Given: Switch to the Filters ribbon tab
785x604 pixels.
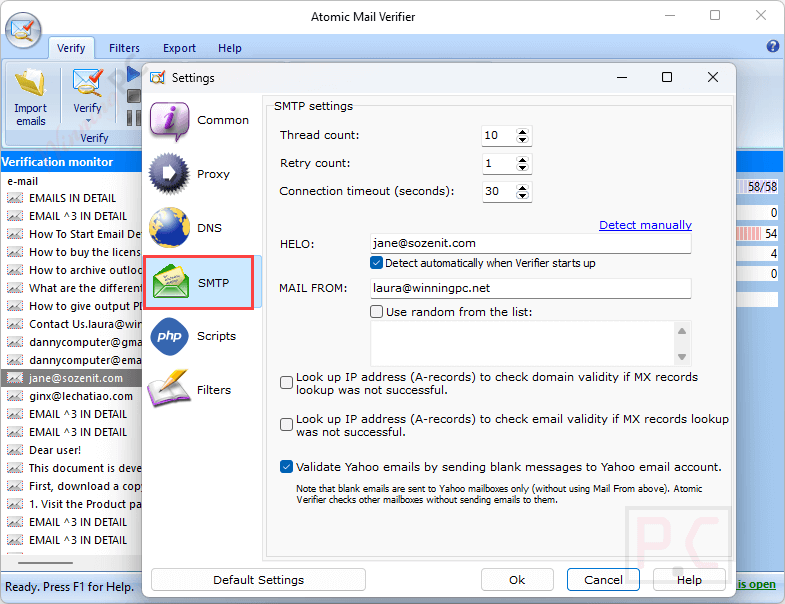Looking at the screenshot, I should (x=124, y=48).
